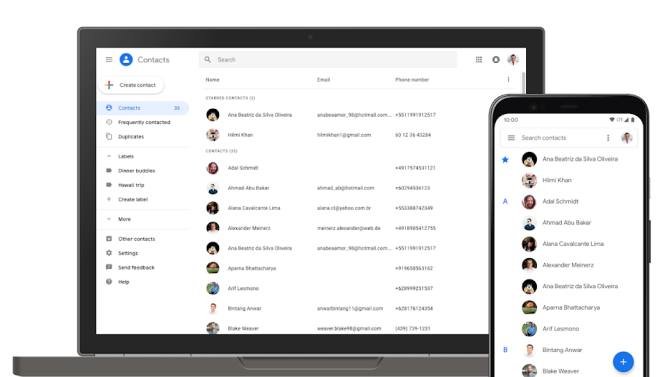The height and width of the screenshot is (377, 670).
Task: Click the Create contact button
Action: tap(132, 85)
